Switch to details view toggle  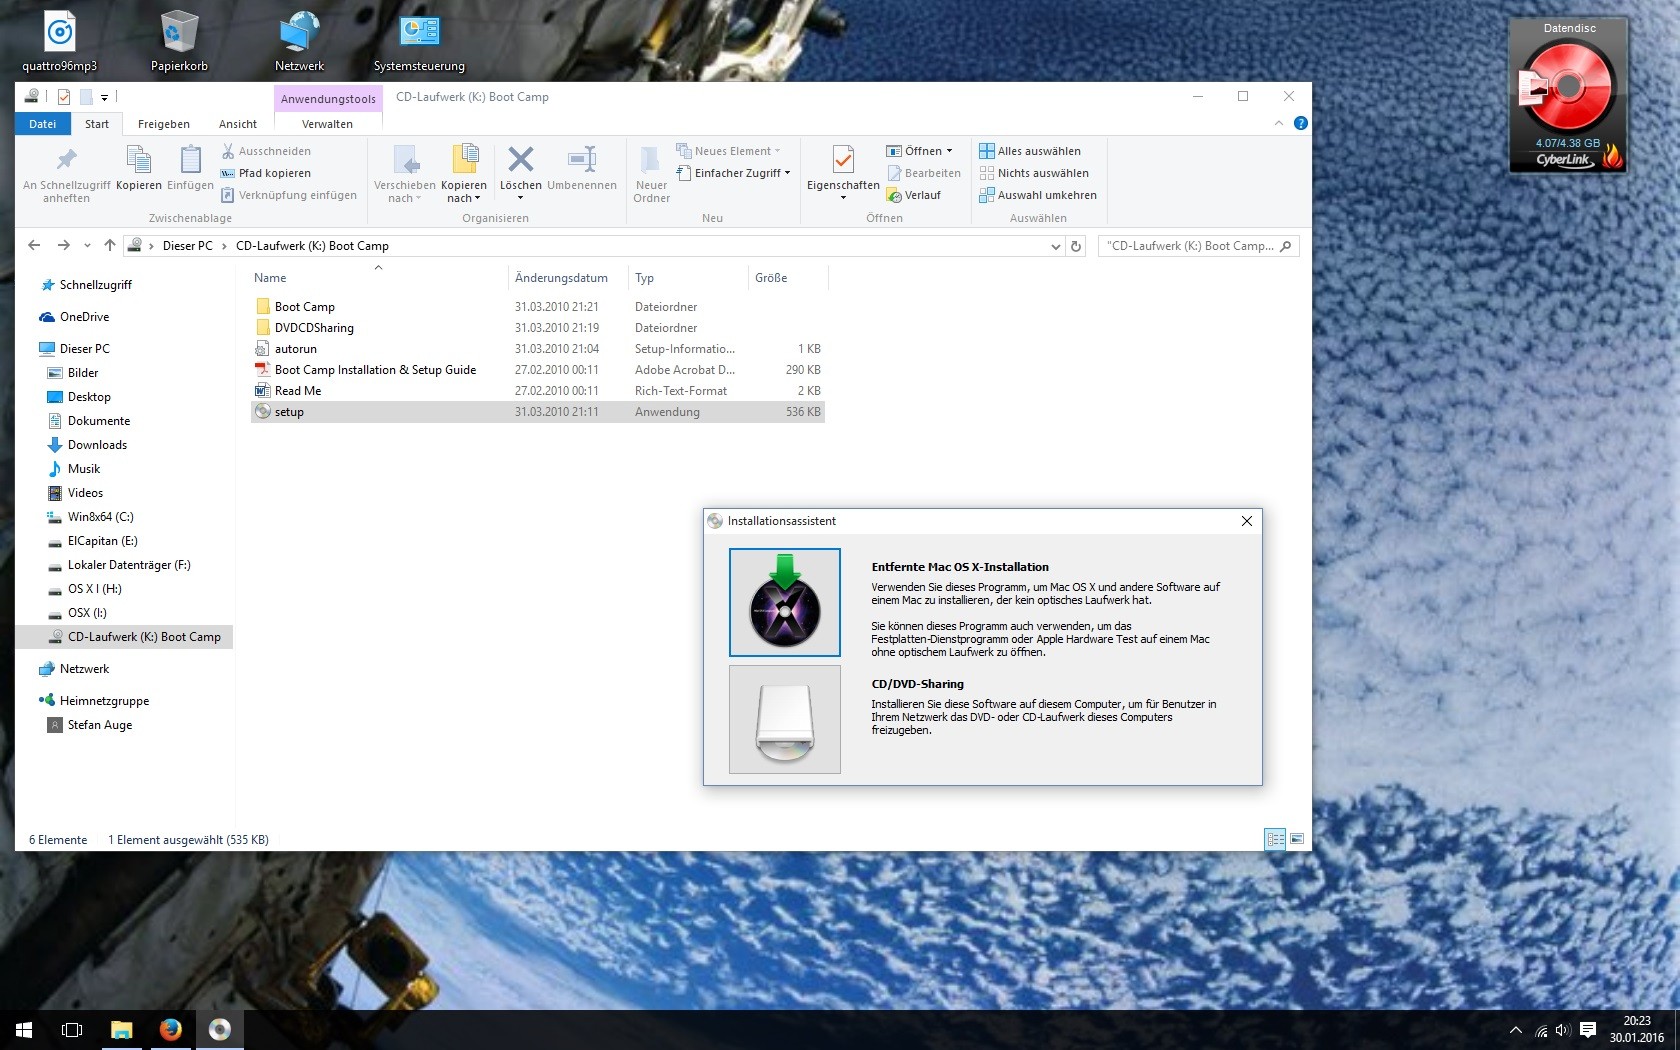(1275, 840)
